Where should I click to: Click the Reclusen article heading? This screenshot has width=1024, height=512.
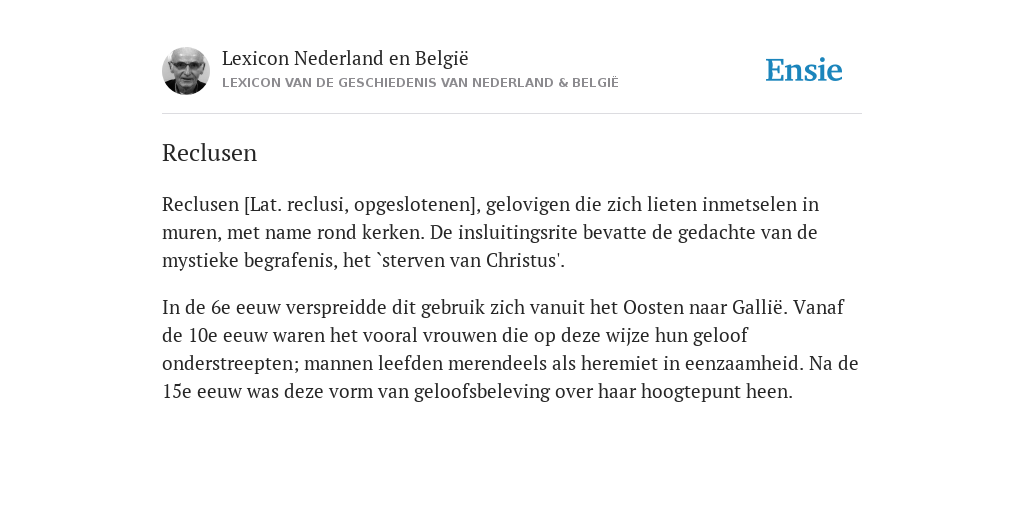click(210, 153)
